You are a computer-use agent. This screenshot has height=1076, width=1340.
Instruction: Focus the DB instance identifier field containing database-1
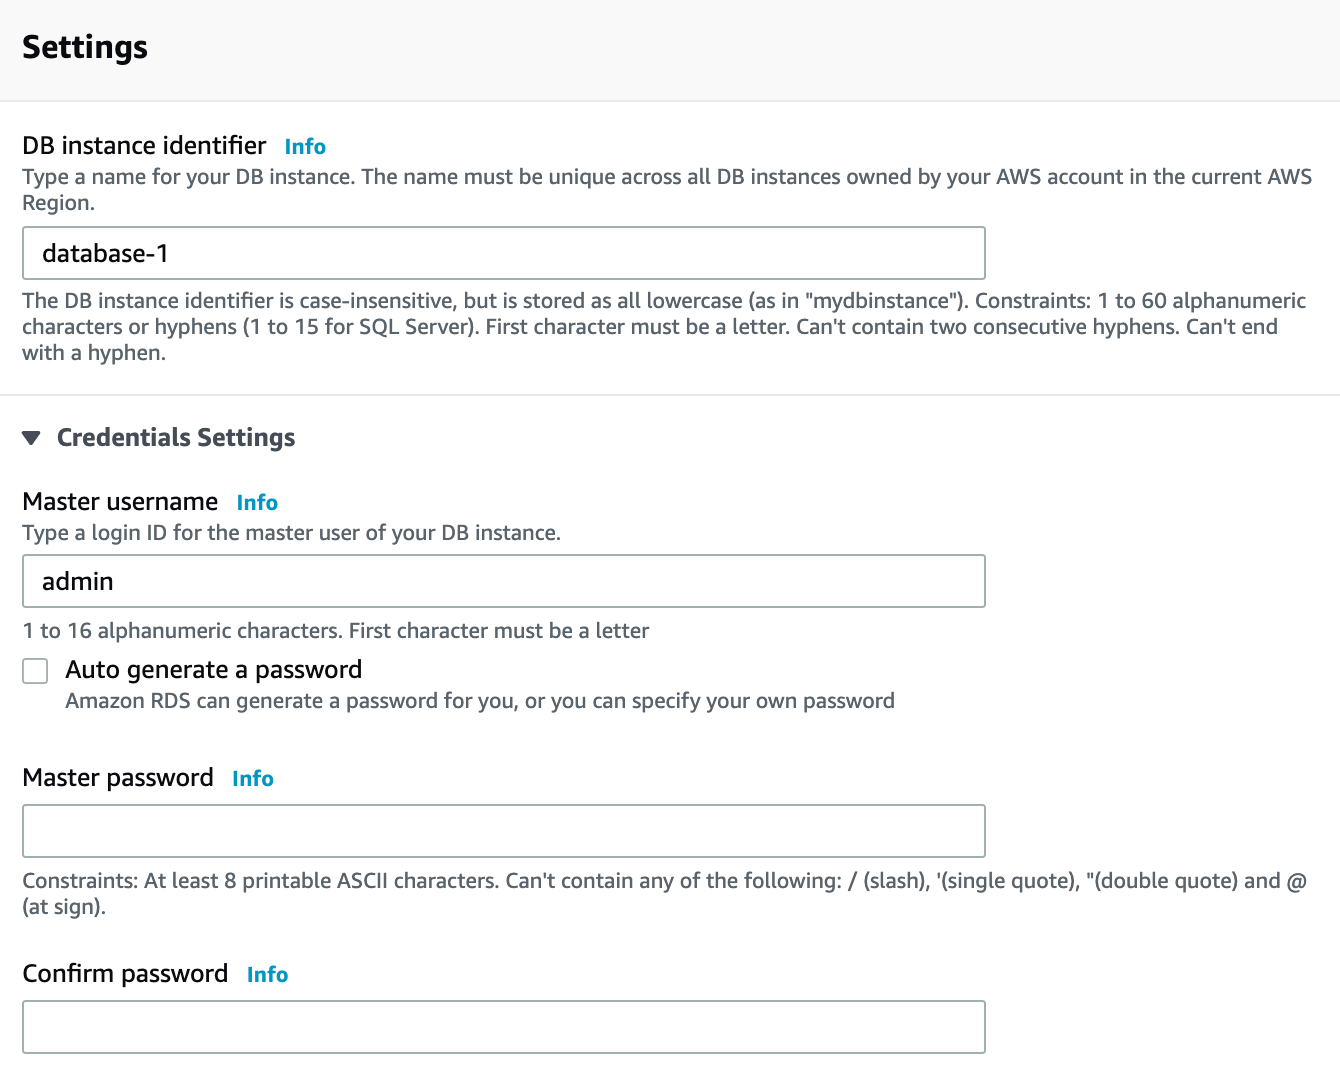coord(503,253)
